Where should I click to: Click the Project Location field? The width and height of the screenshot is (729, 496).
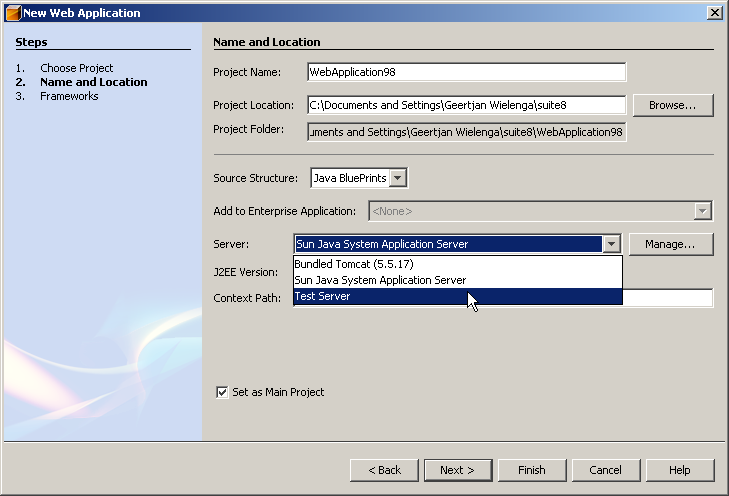(466, 105)
